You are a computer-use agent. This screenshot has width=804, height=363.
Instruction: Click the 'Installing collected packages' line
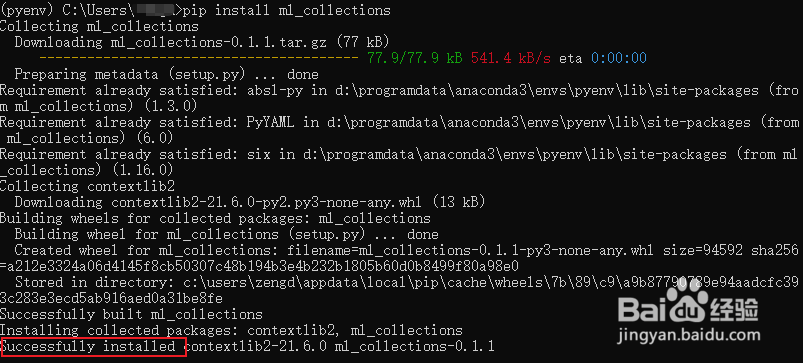(231, 330)
